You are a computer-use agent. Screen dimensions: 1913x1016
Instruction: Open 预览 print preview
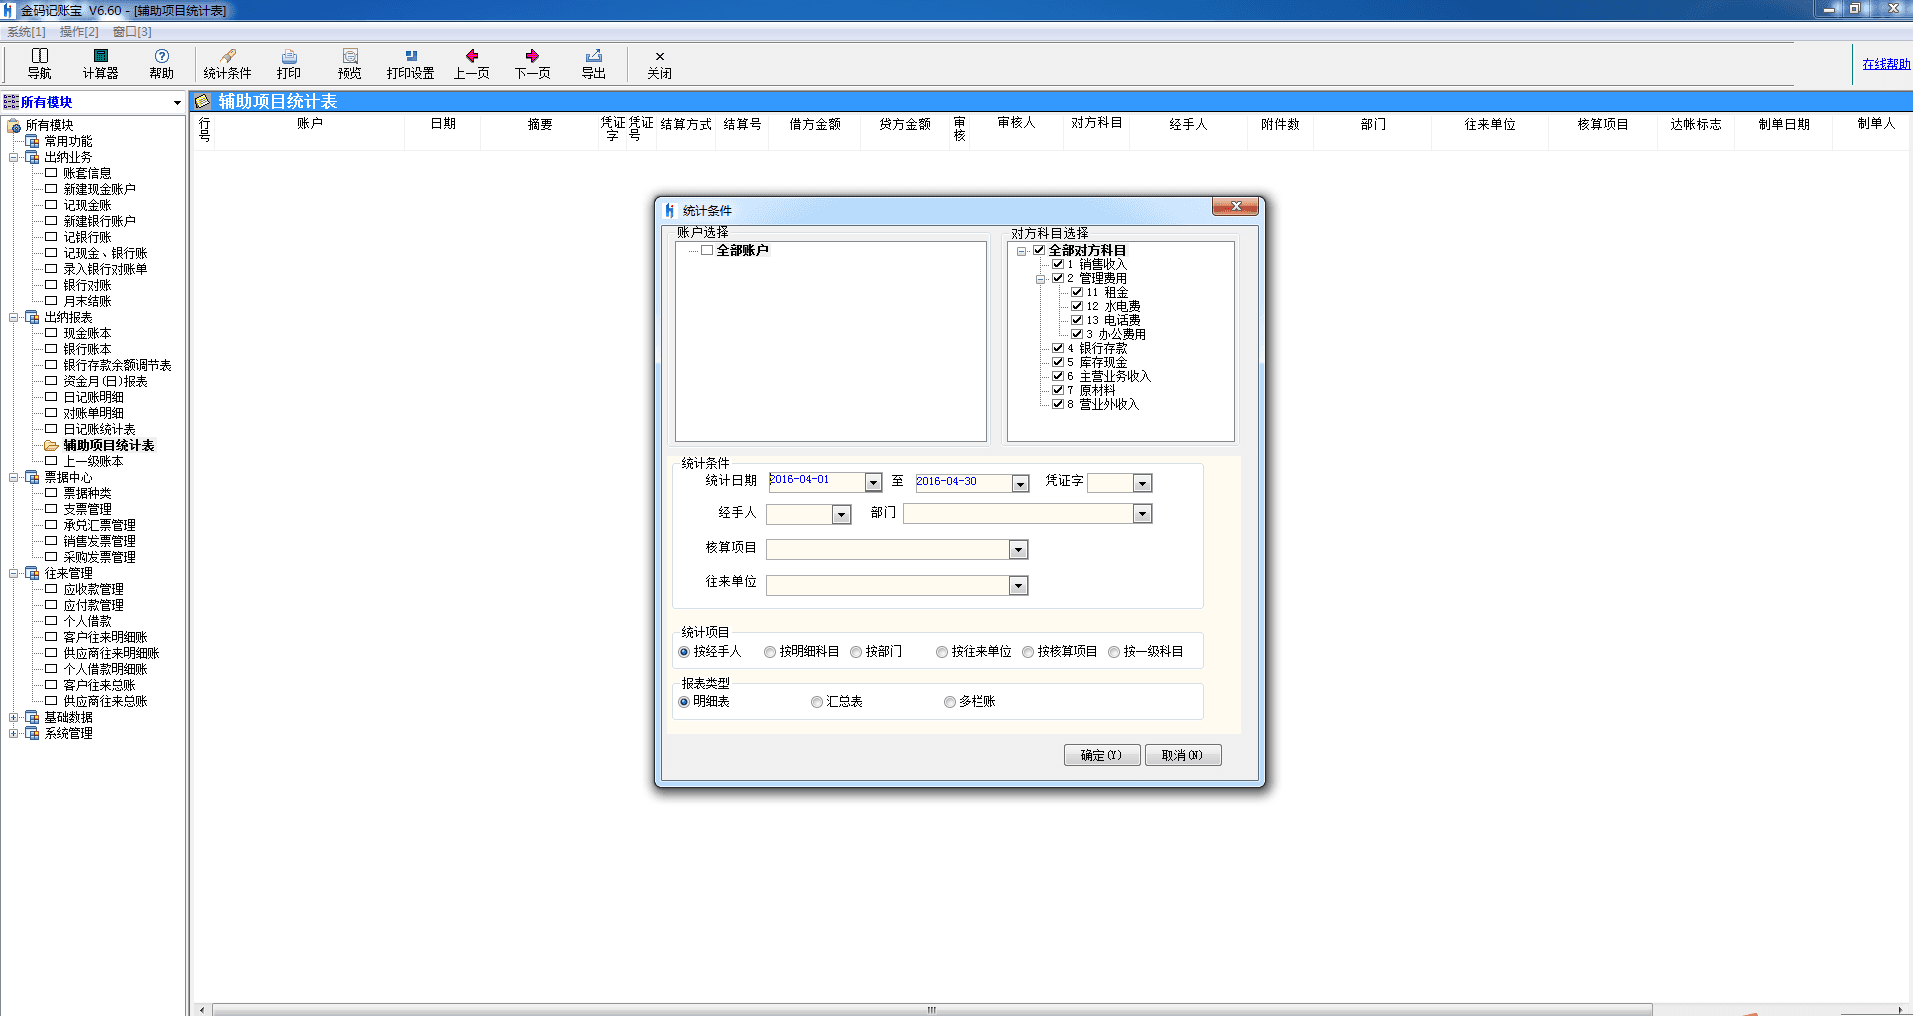(x=349, y=63)
